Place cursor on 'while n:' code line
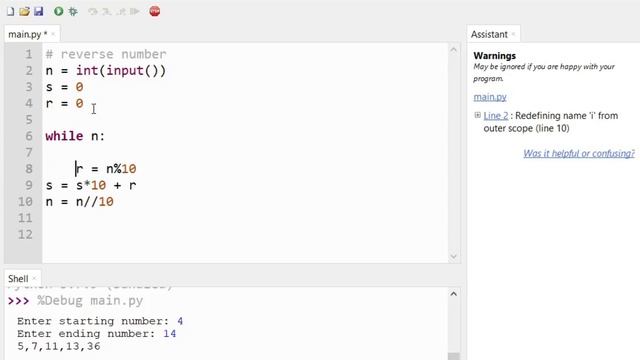 point(75,136)
